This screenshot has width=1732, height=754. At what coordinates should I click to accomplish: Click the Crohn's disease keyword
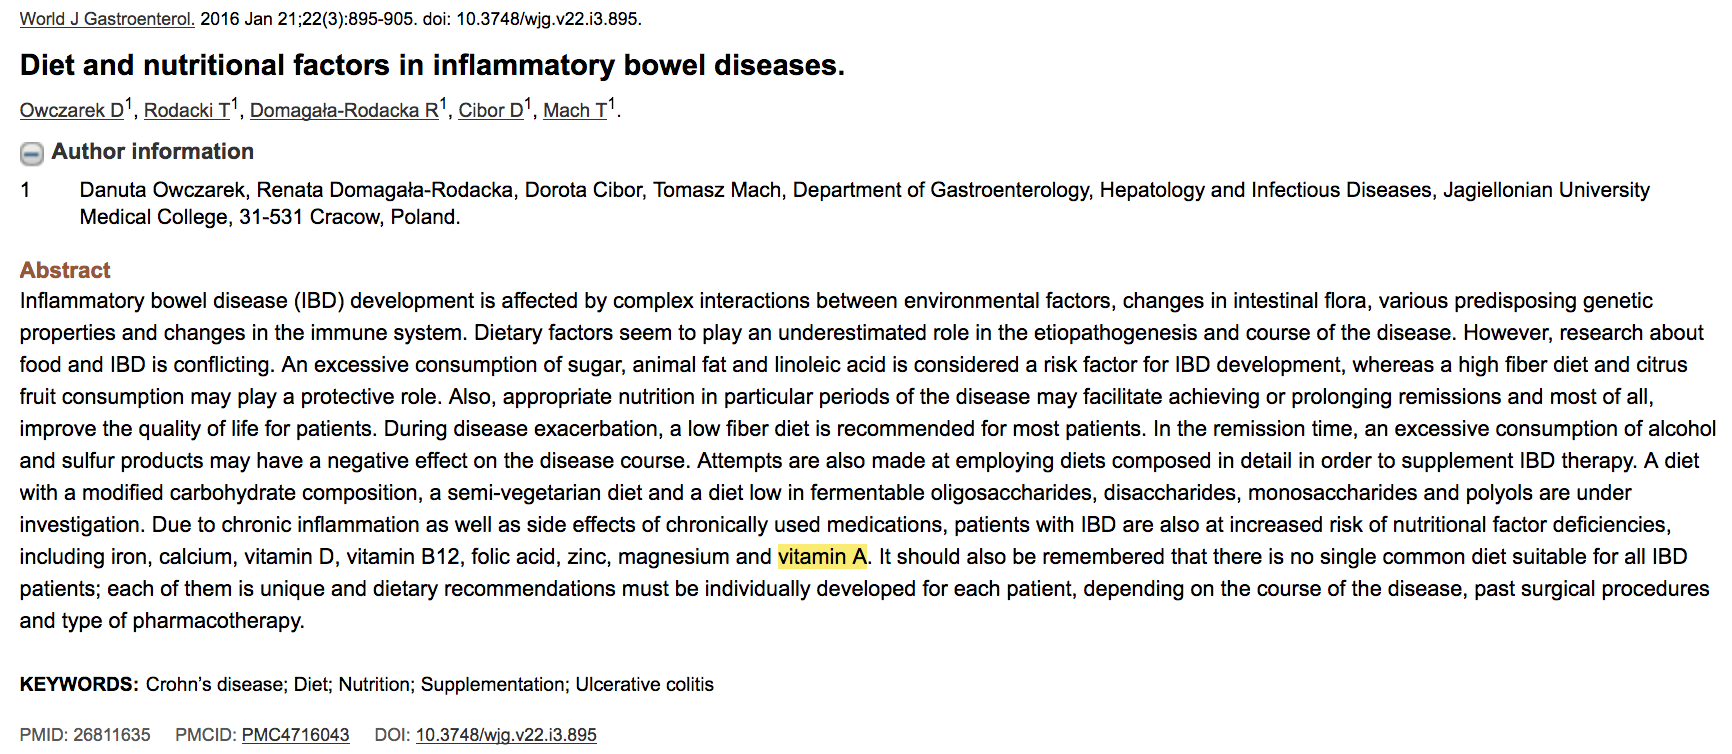tap(214, 685)
